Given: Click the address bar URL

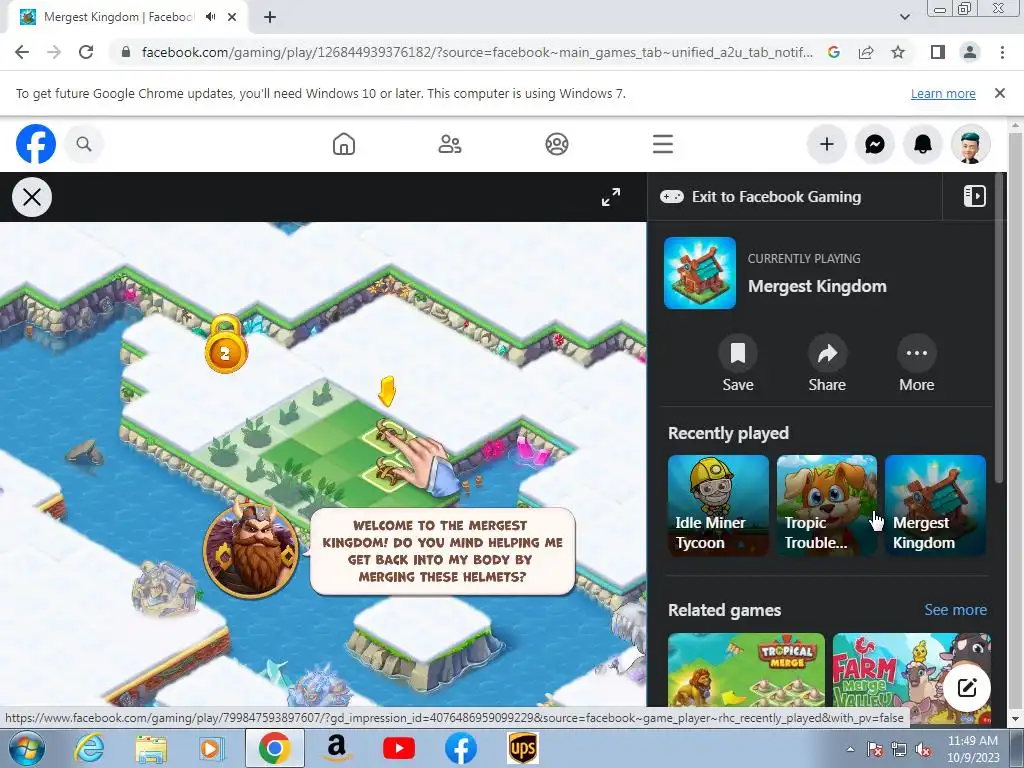Looking at the screenshot, I should [x=477, y=52].
